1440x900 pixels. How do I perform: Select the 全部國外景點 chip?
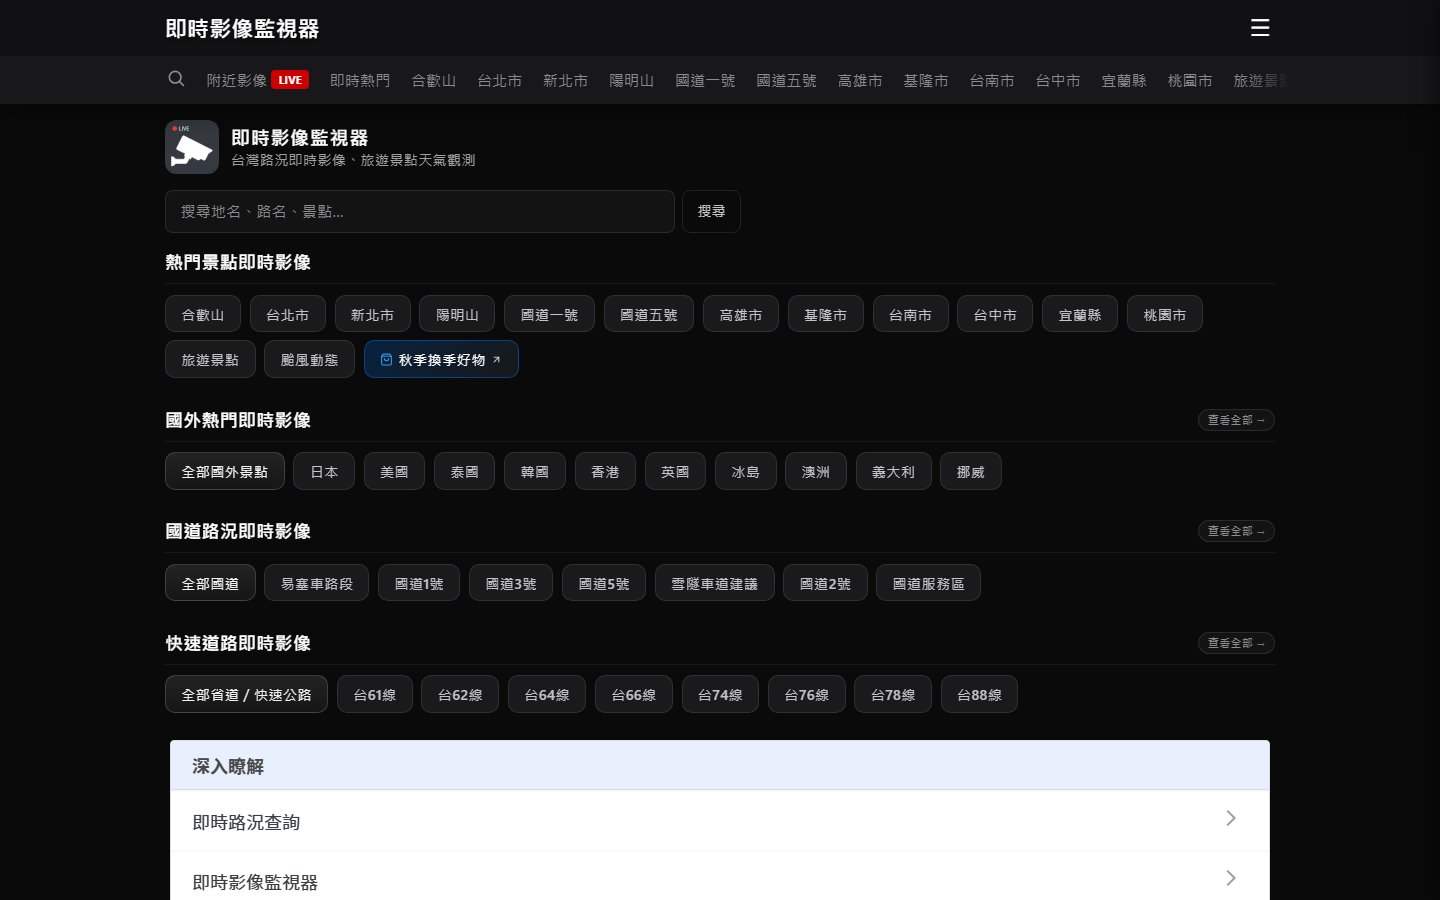tap(225, 471)
